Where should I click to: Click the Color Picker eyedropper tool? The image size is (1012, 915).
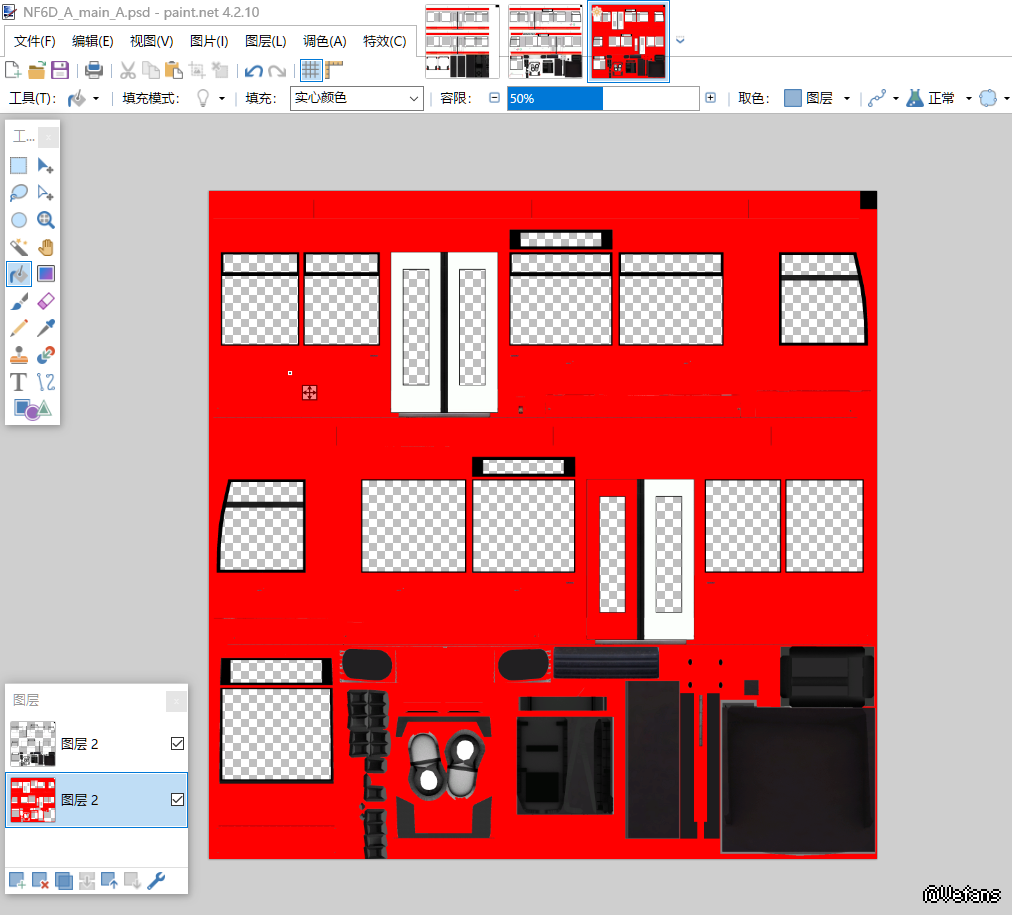tap(45, 328)
